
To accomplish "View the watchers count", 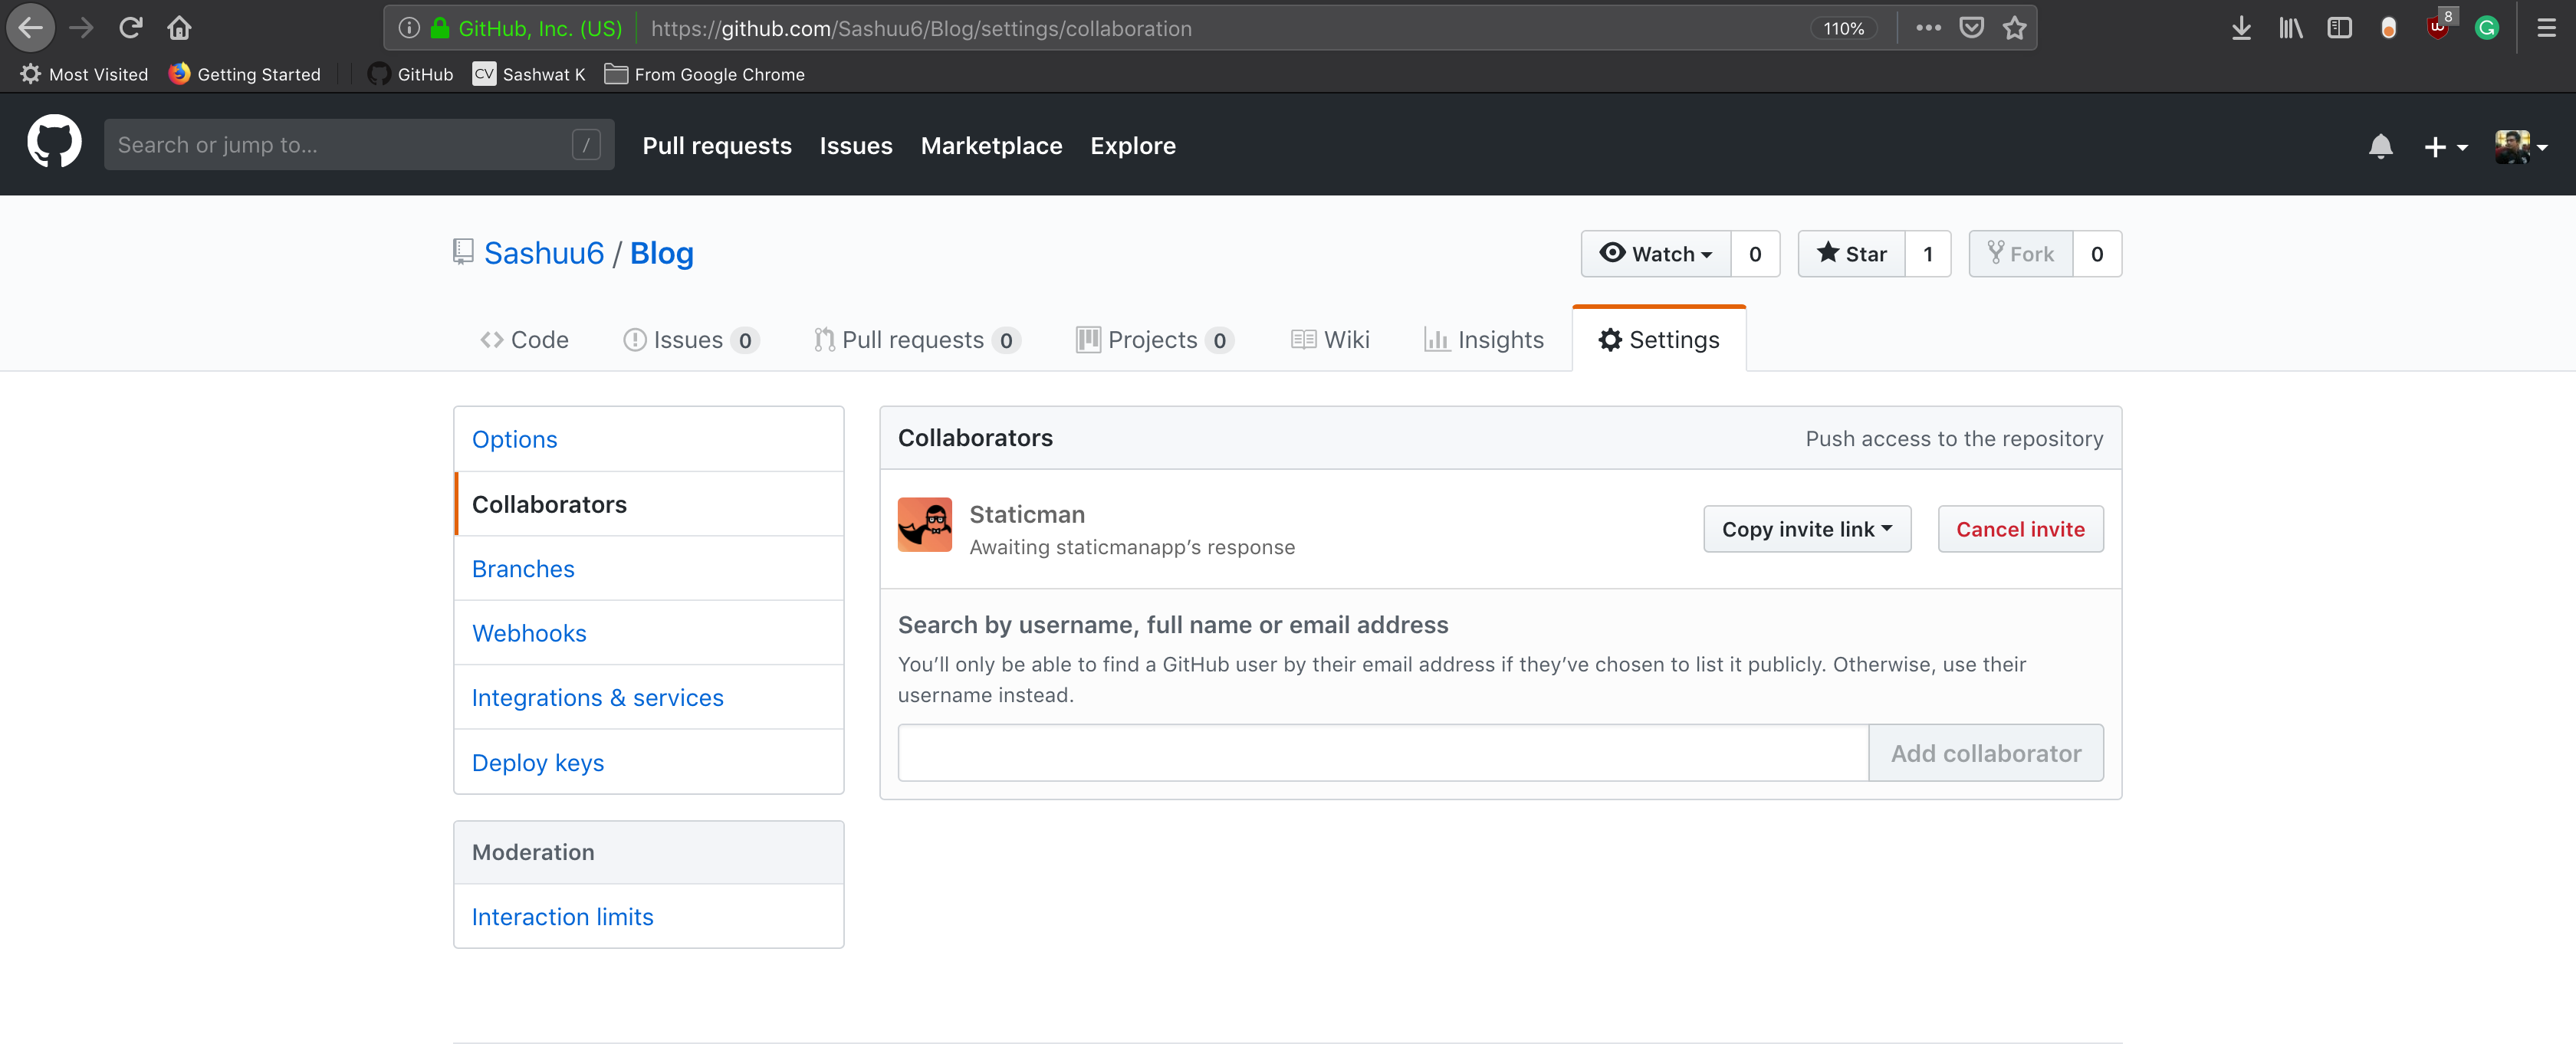I will click(1755, 254).
